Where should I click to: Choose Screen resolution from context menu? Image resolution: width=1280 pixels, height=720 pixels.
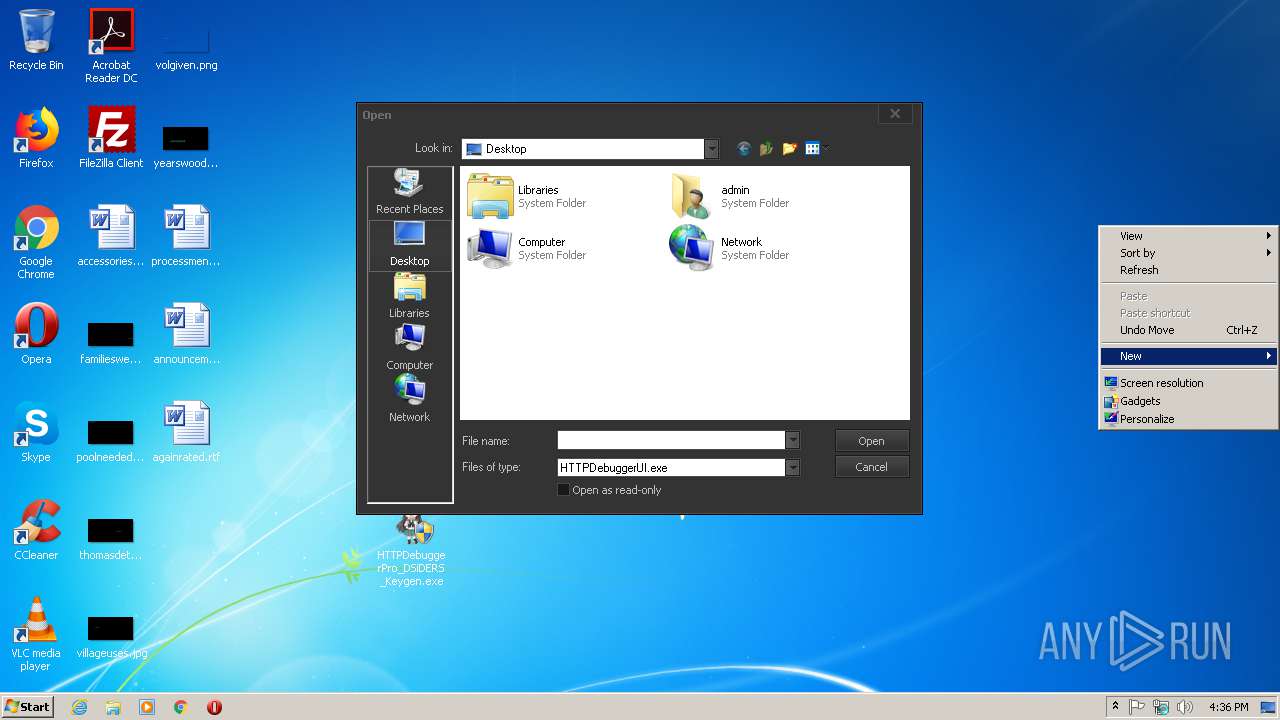(x=1188, y=383)
